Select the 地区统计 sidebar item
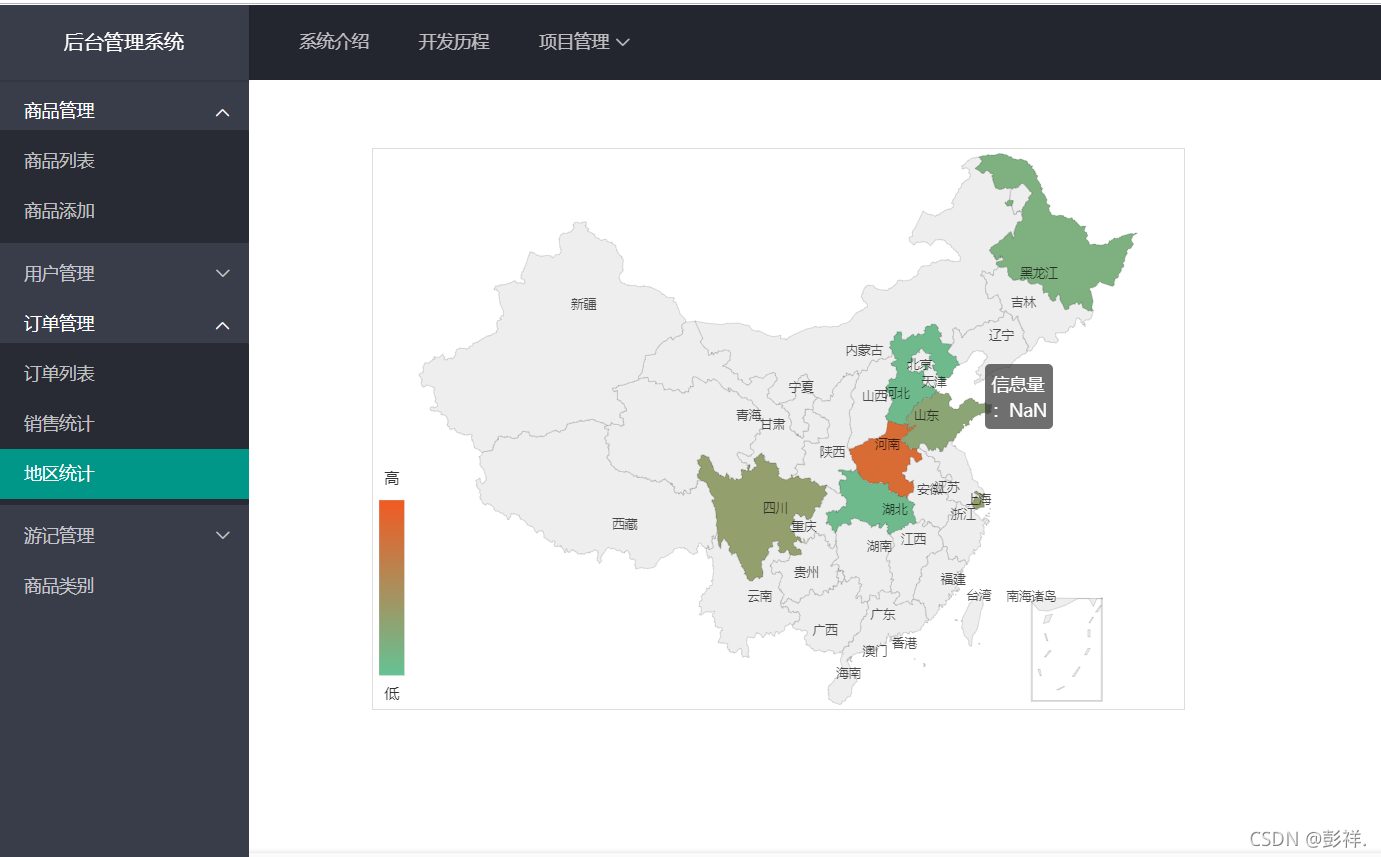The width and height of the screenshot is (1381, 857). [124, 474]
